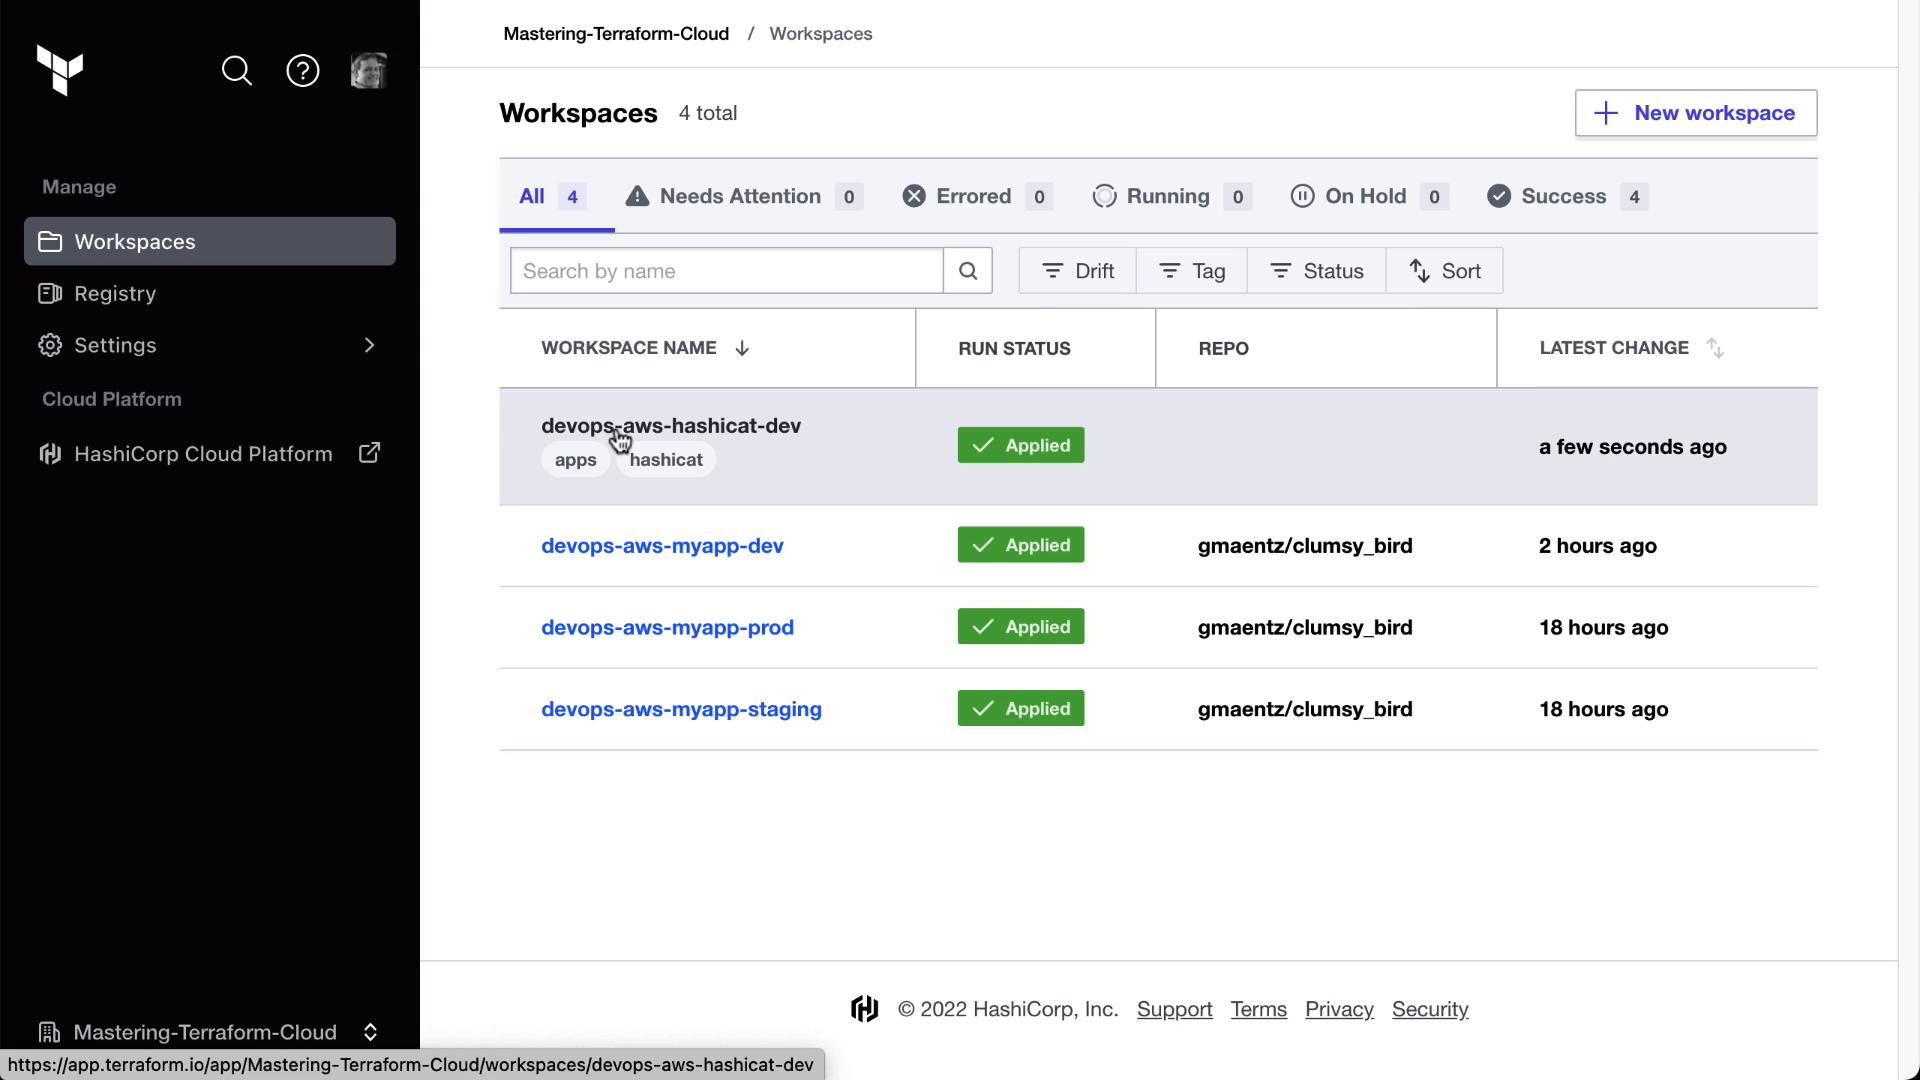Open the devops-aws-hashicat-dev workspace

[671, 425]
